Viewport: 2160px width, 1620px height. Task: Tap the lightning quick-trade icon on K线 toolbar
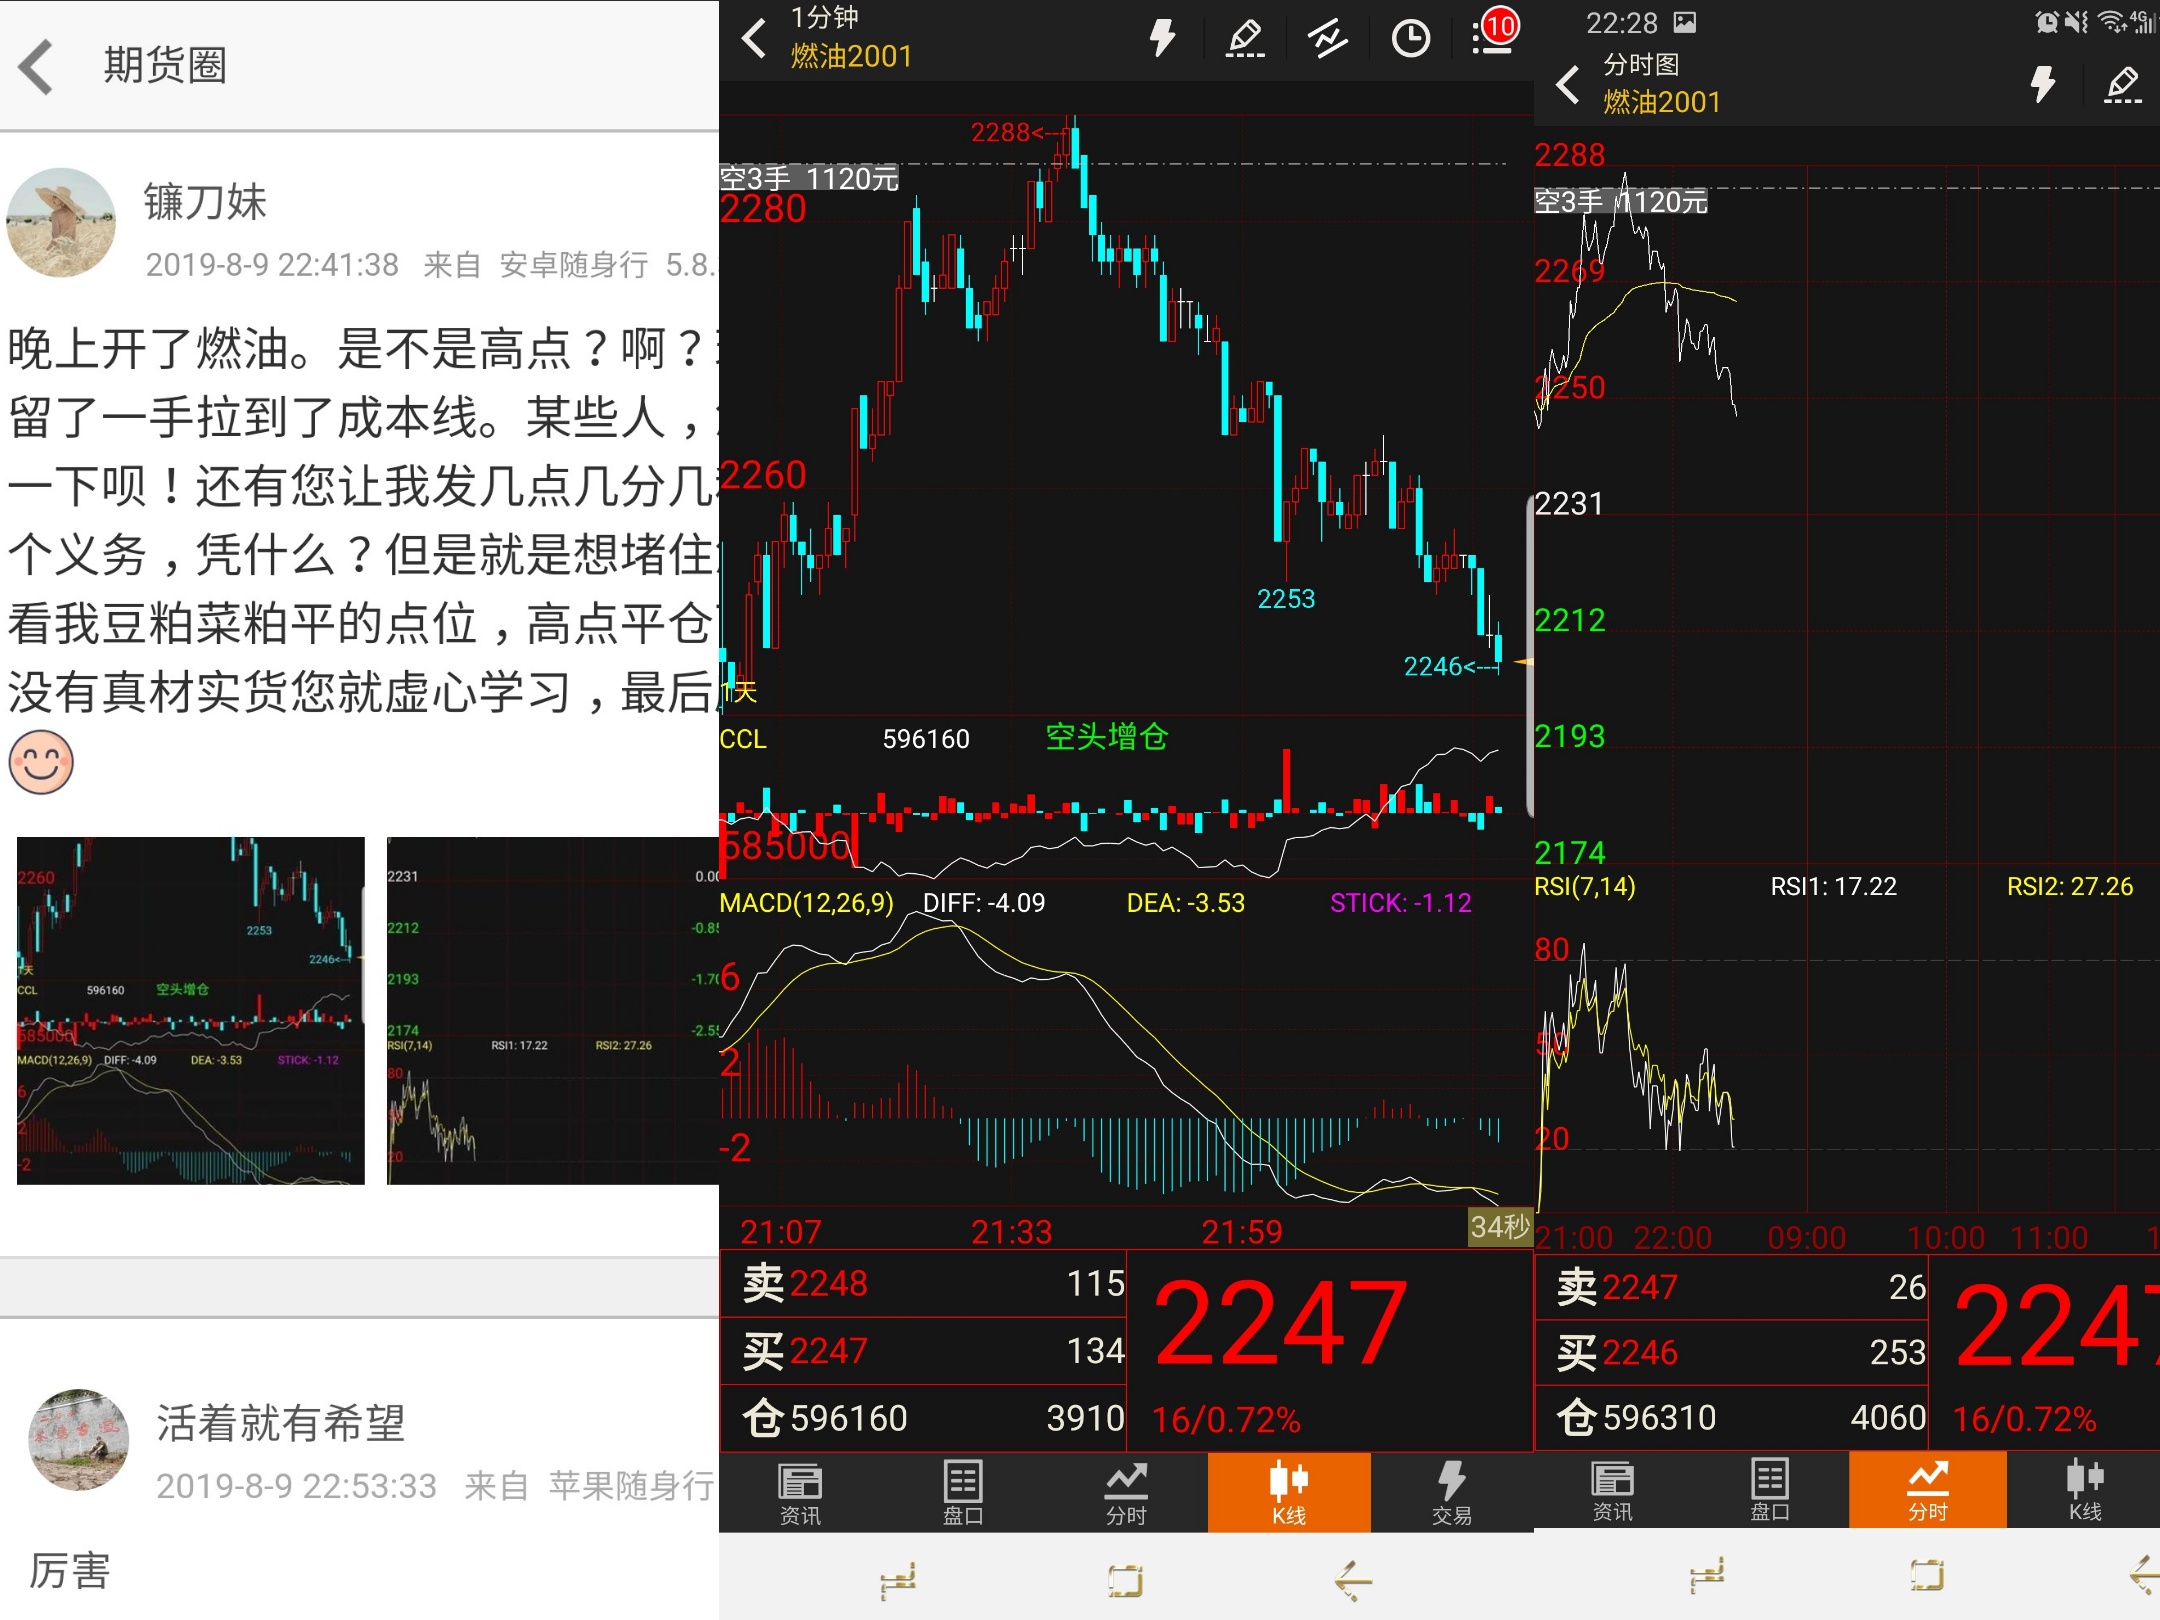[1160, 38]
